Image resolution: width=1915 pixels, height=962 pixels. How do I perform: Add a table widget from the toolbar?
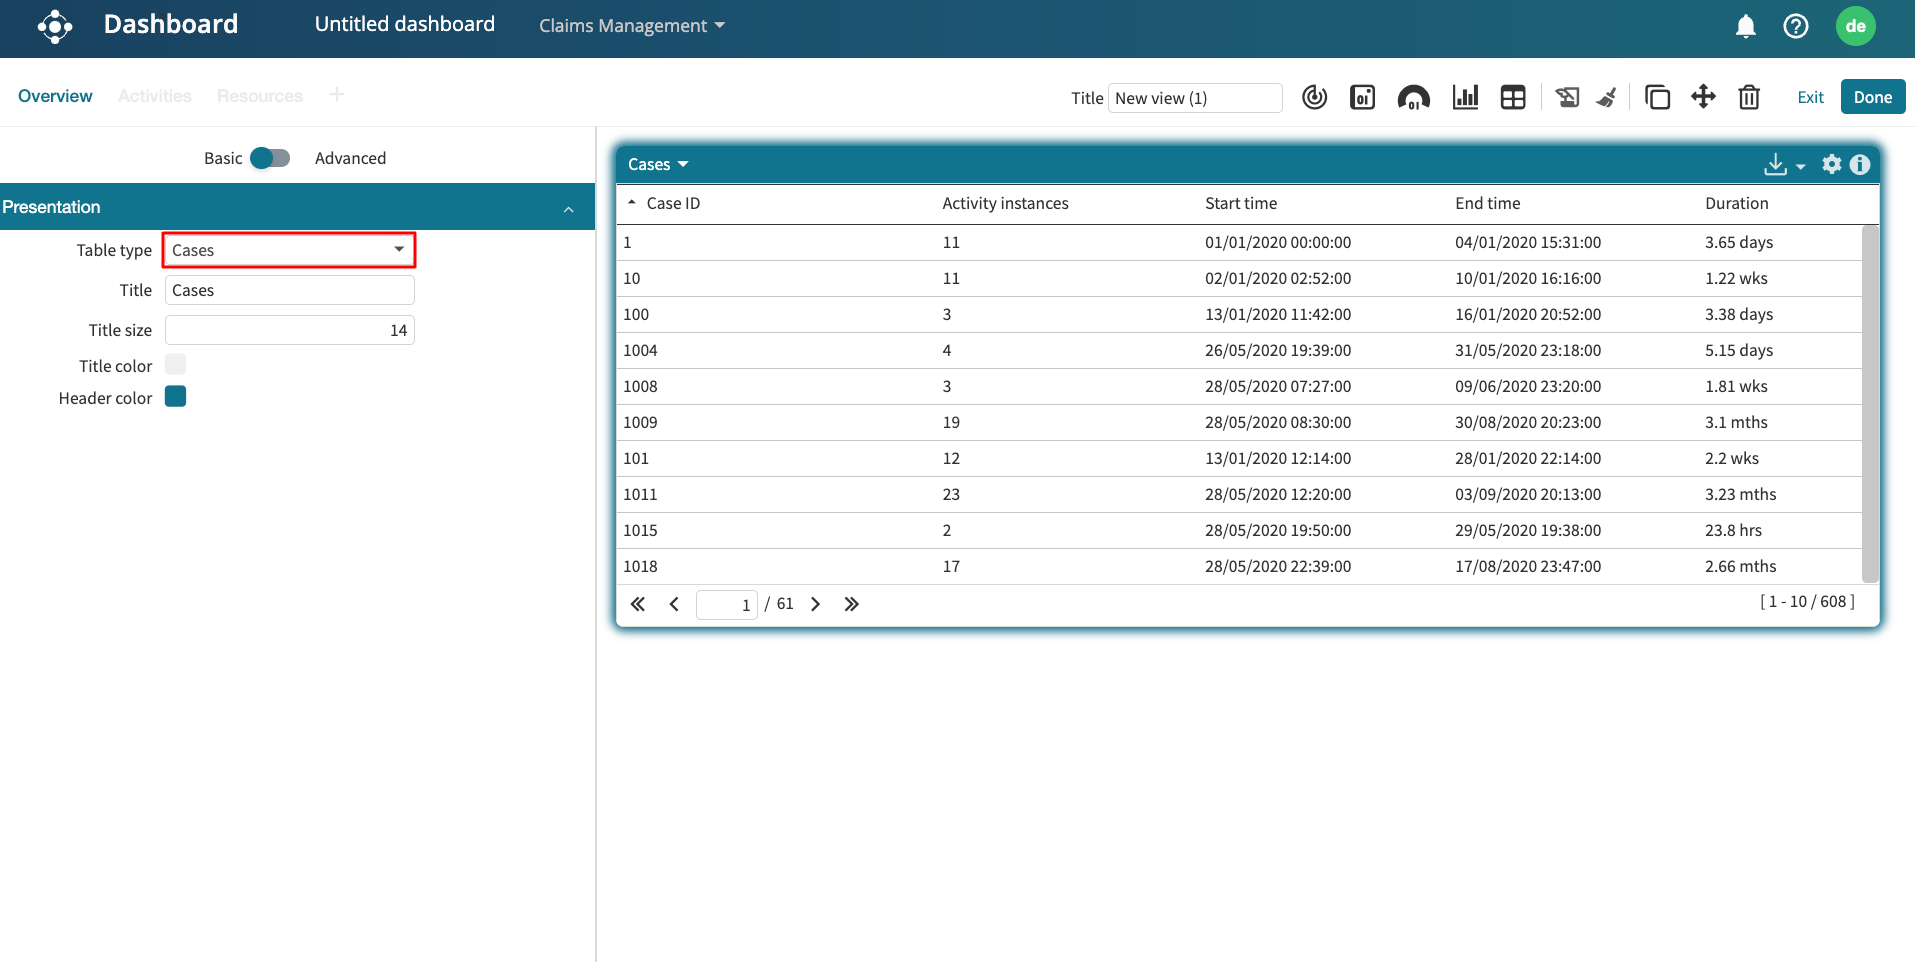coord(1513,97)
